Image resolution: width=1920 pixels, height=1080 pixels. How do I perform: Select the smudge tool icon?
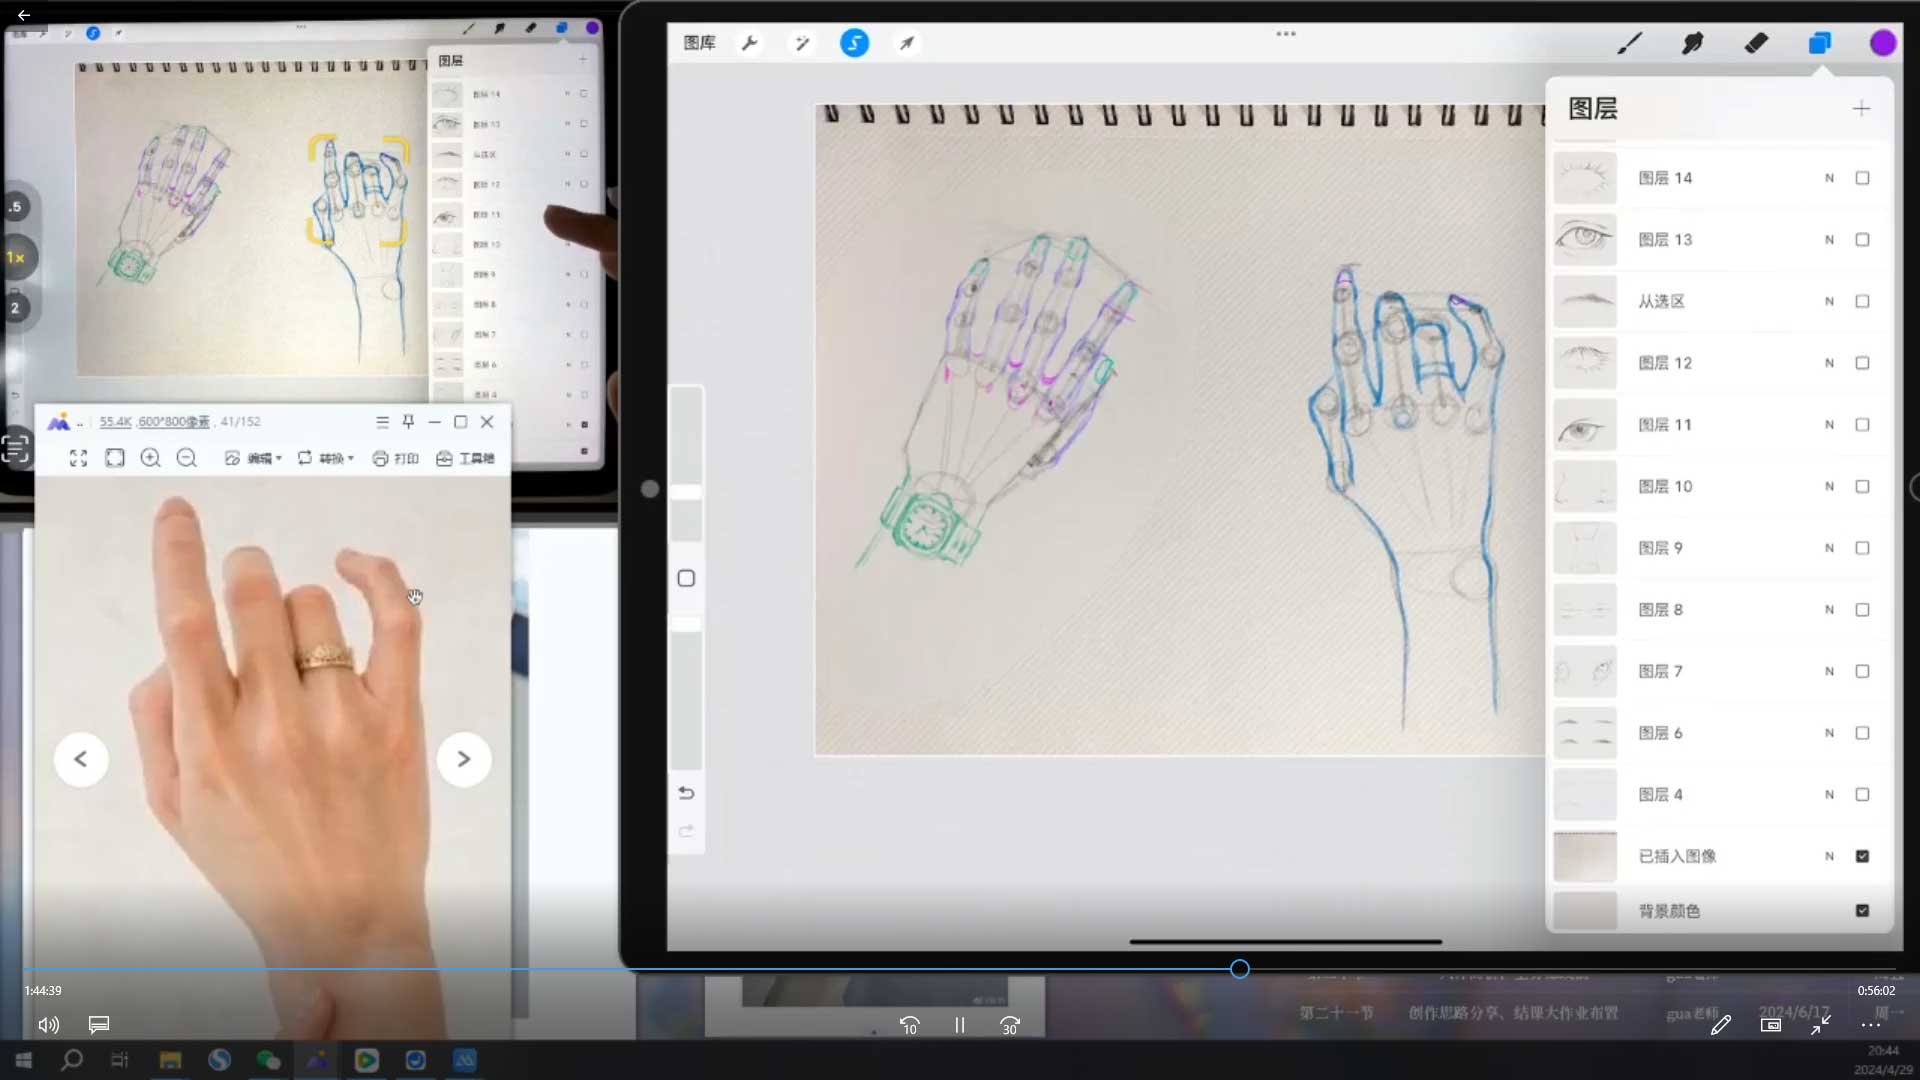coord(1692,43)
